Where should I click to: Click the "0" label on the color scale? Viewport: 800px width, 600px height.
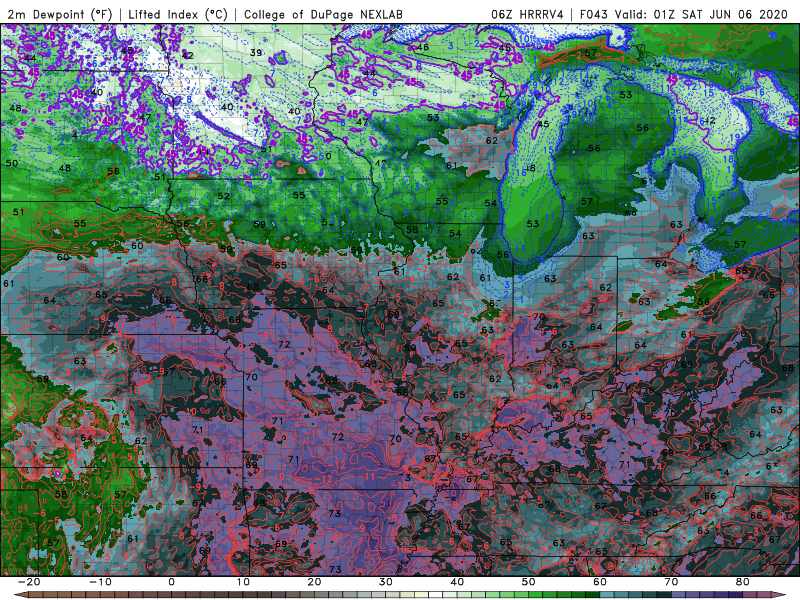[171, 582]
